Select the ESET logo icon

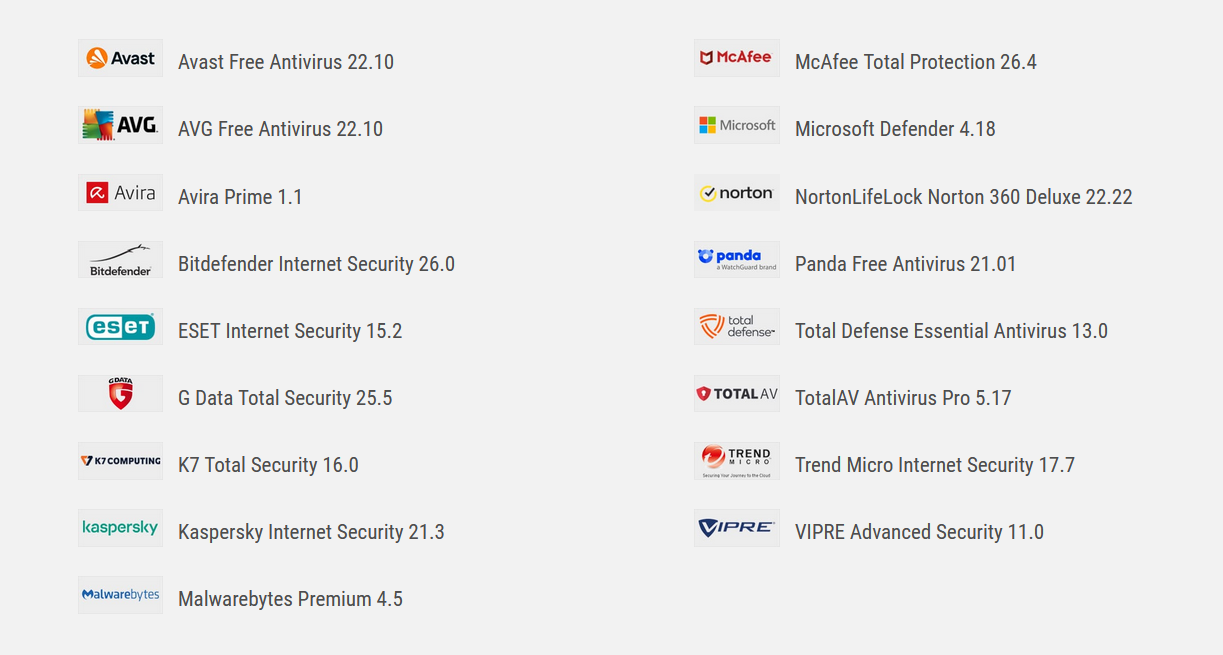pyautogui.click(x=120, y=327)
